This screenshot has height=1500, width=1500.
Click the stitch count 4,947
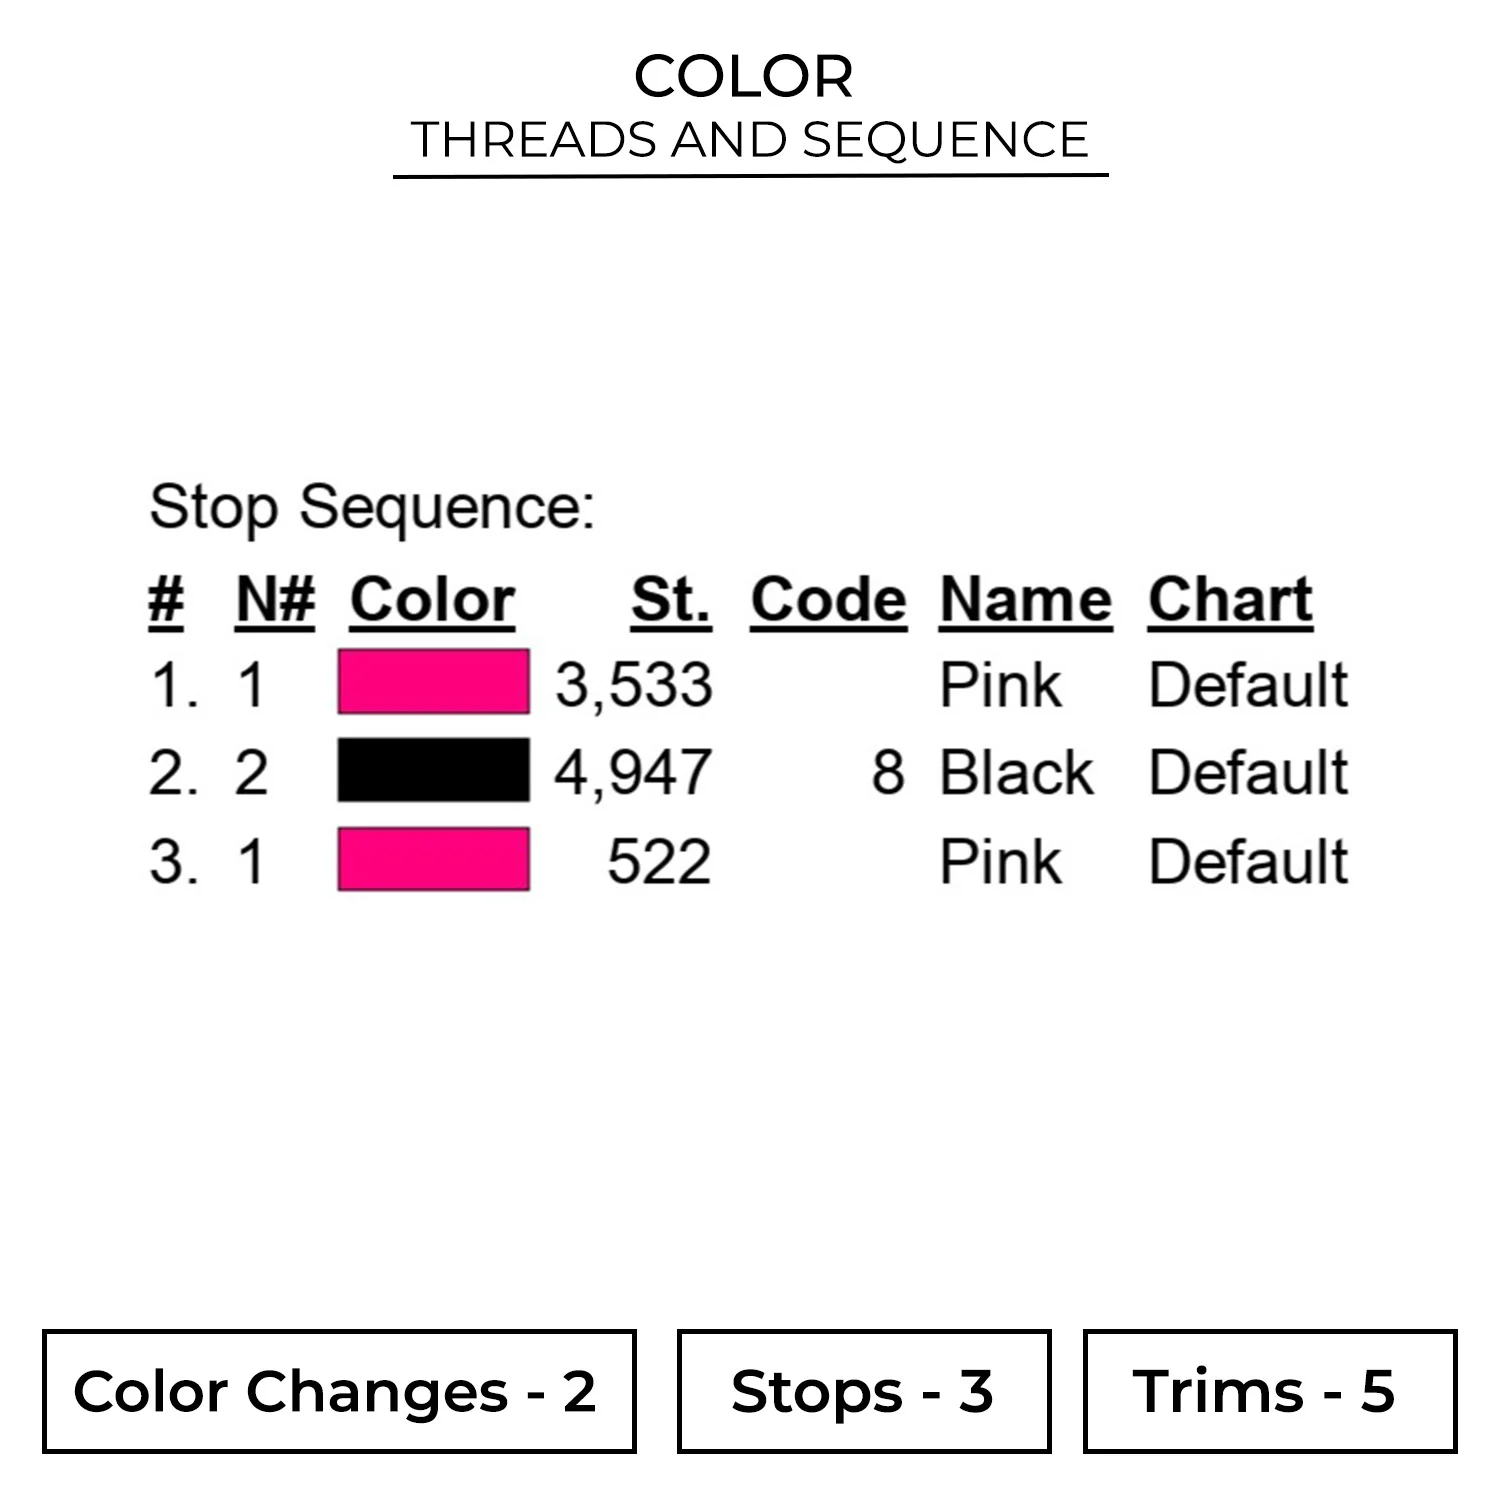[634, 773]
